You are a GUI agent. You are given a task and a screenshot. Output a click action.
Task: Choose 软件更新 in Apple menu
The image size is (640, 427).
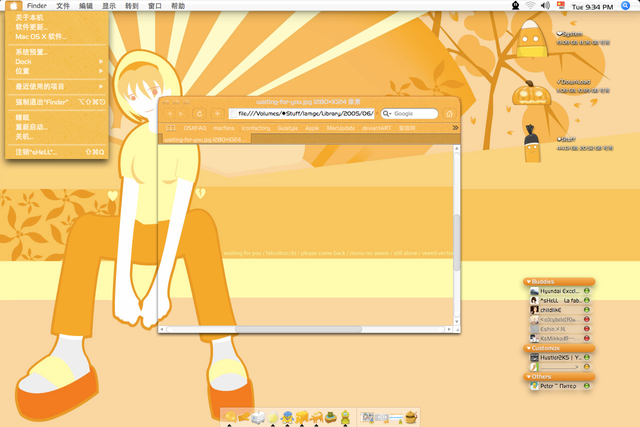(x=57, y=27)
